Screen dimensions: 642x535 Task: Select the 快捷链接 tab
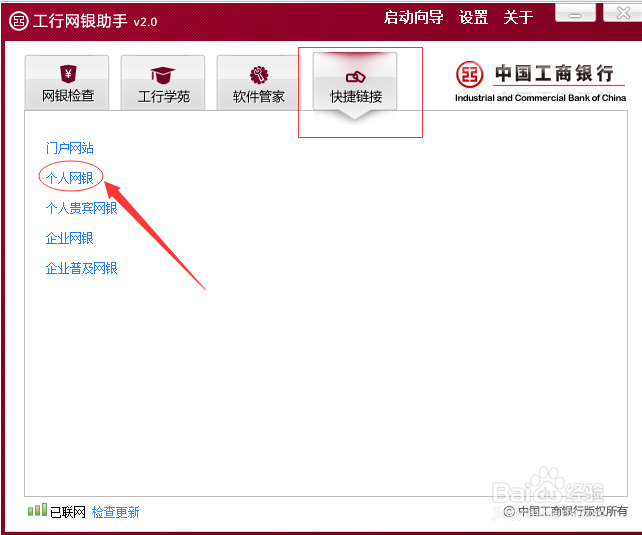355,81
